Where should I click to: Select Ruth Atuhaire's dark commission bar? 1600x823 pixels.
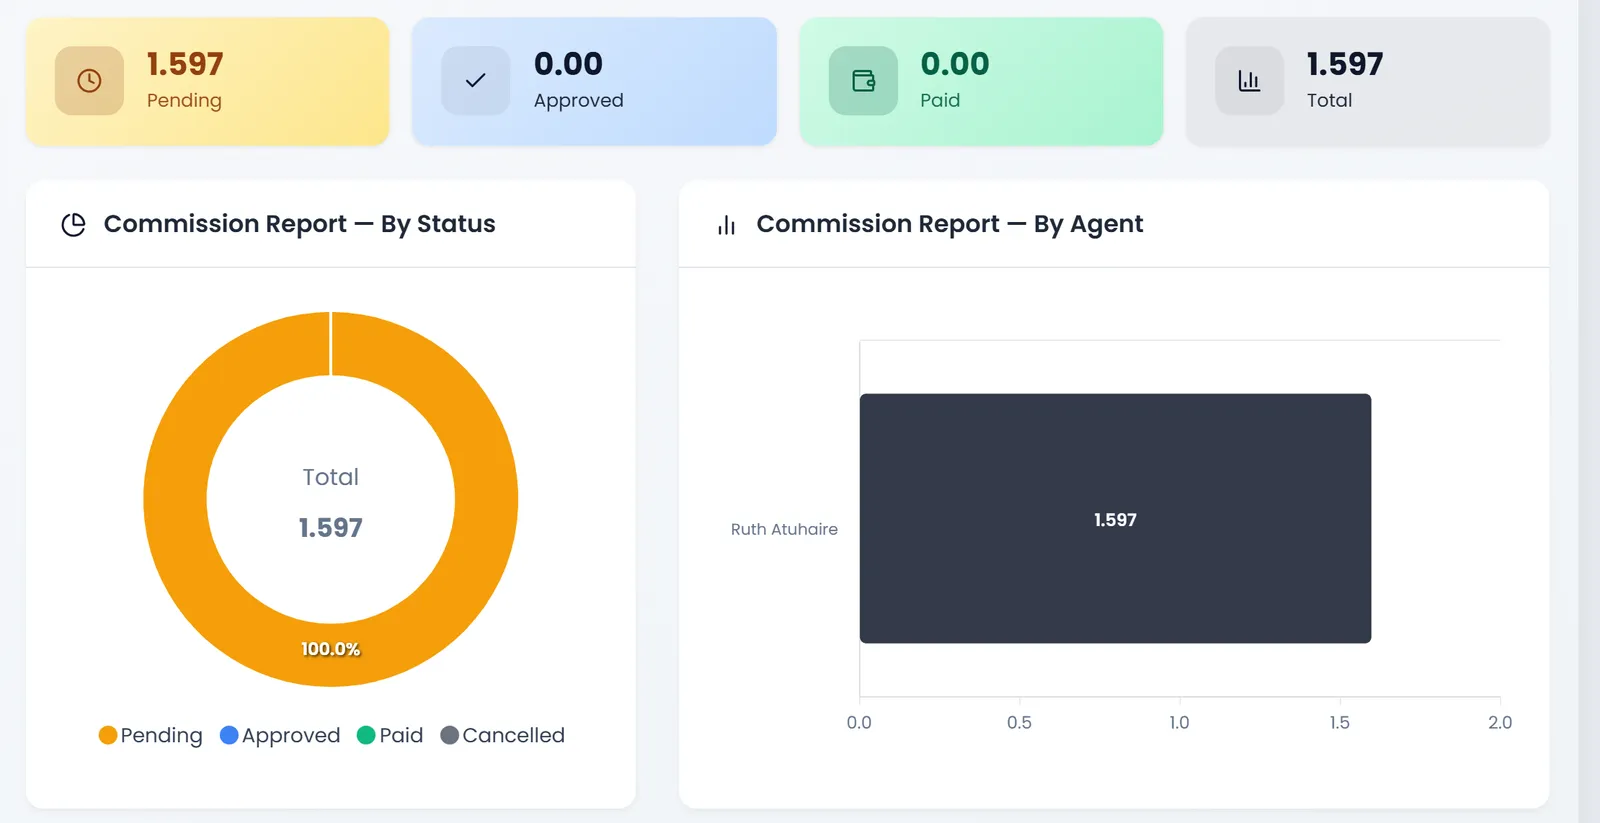[x=1115, y=518]
